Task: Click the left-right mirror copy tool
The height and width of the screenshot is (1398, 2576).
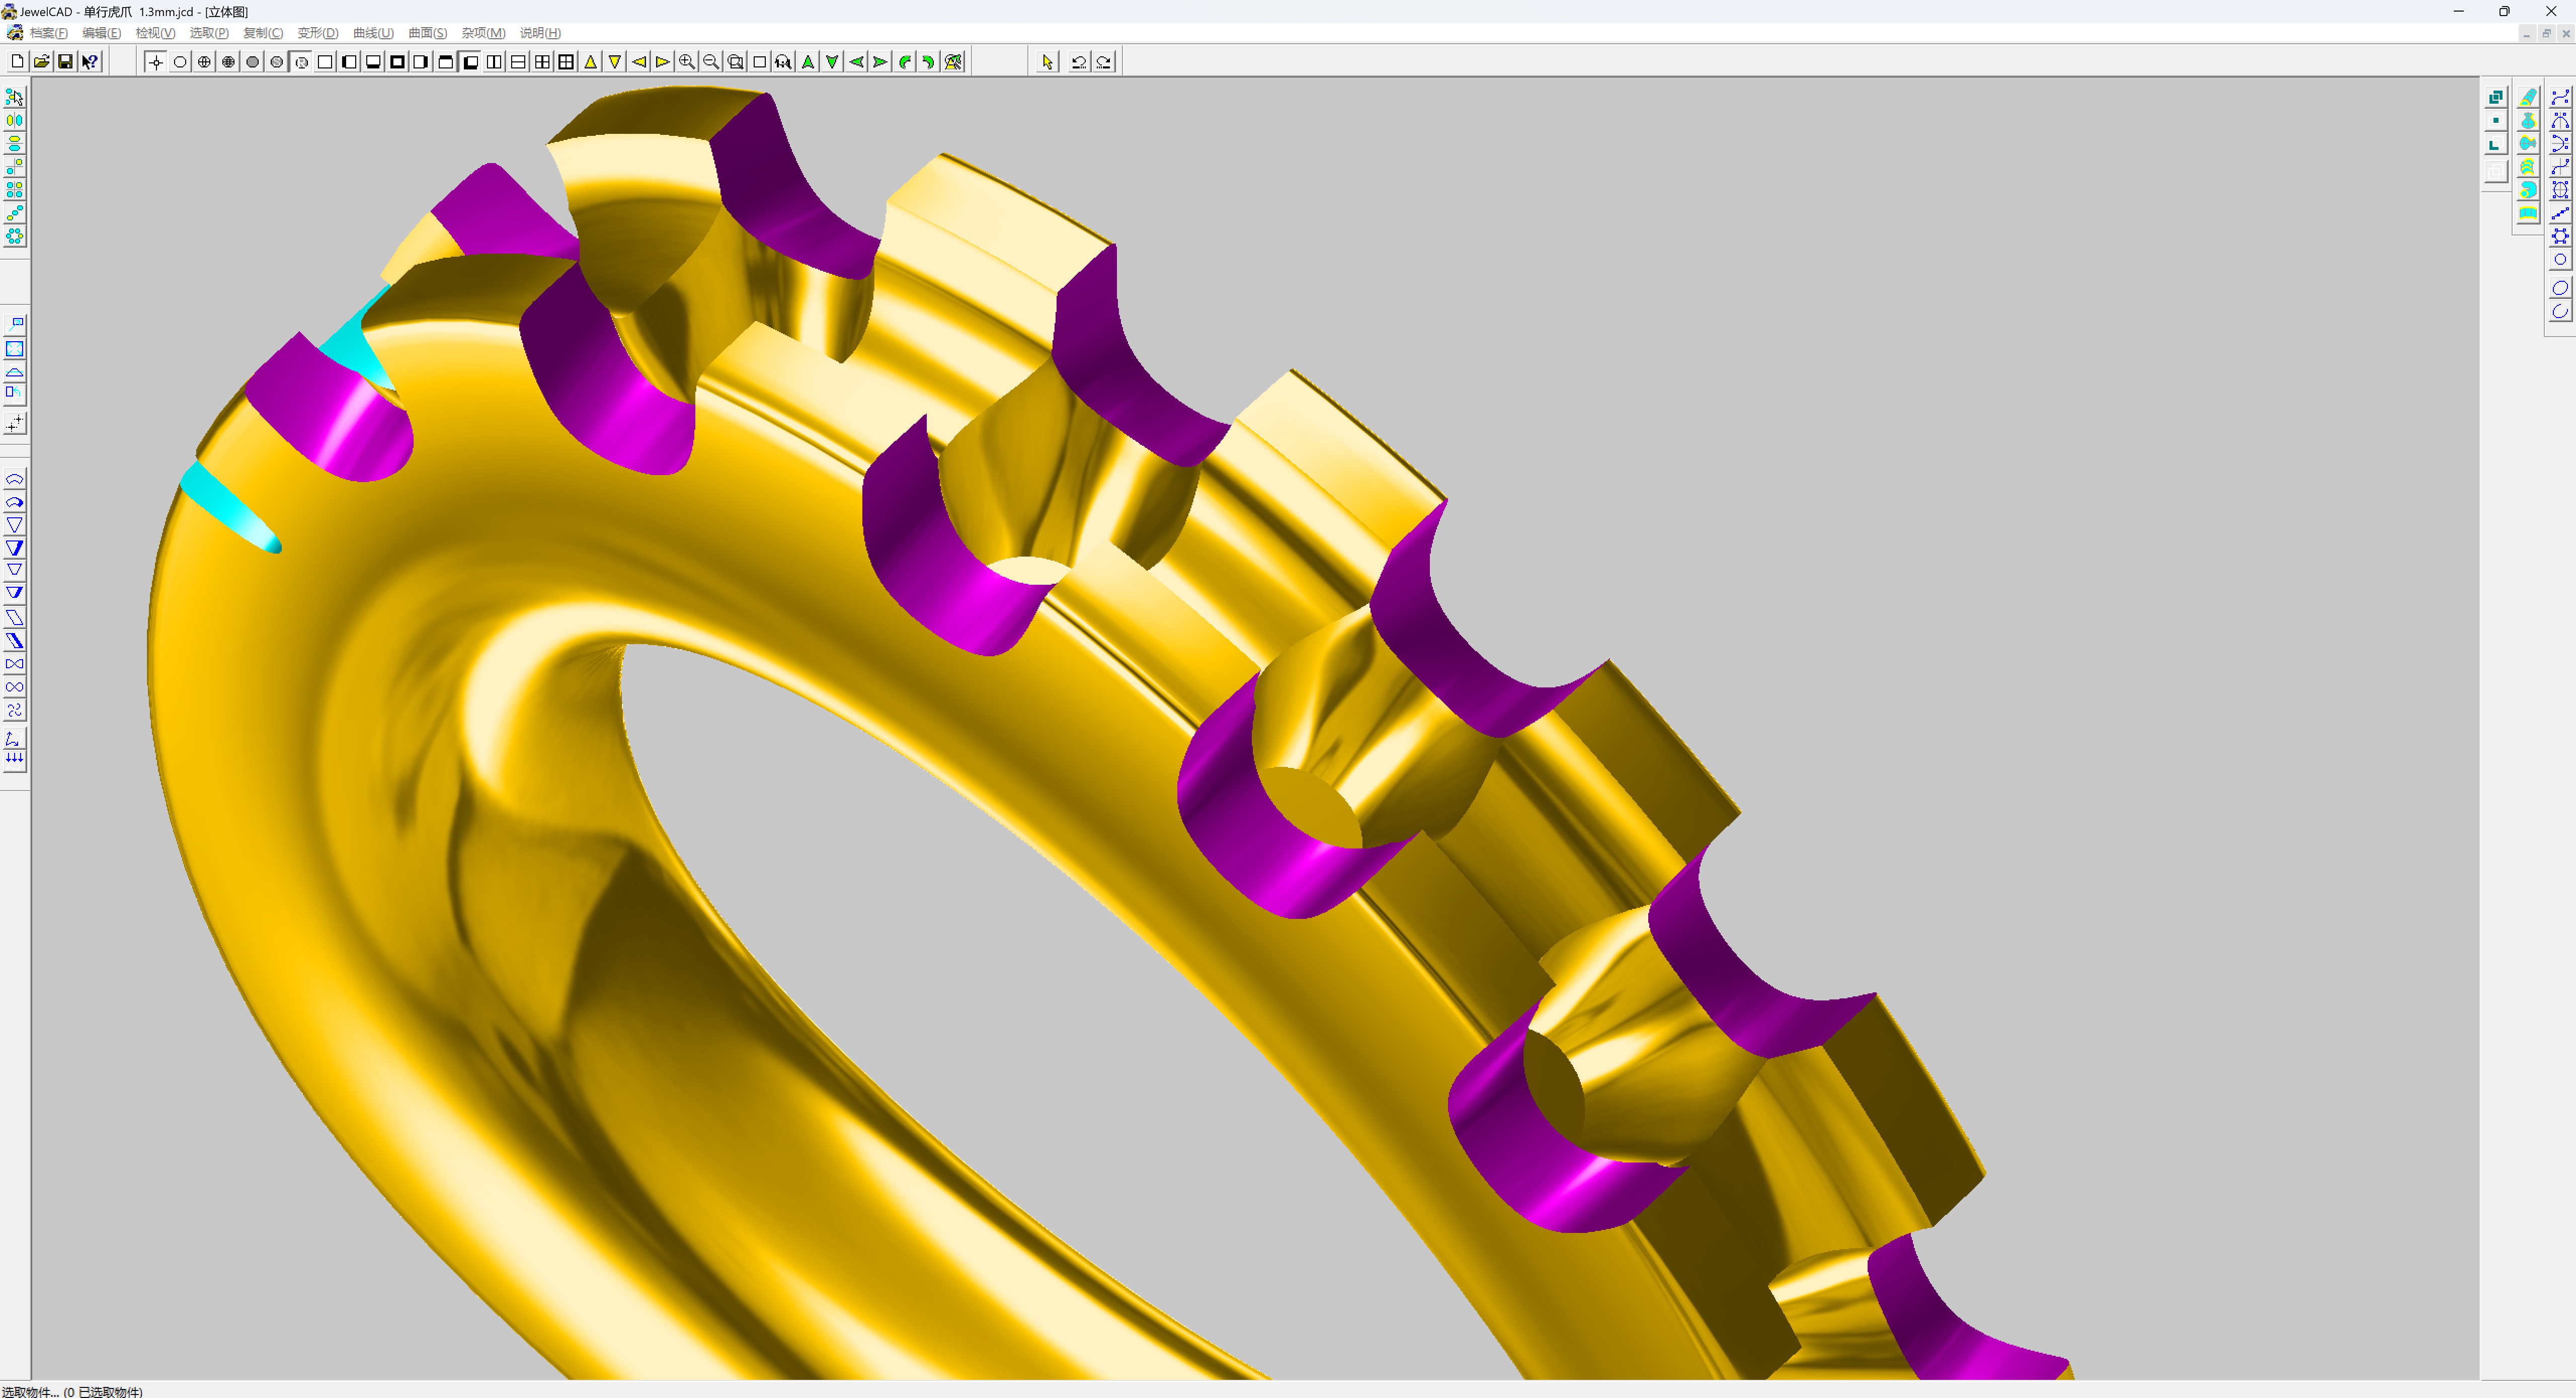Action: tap(15, 120)
